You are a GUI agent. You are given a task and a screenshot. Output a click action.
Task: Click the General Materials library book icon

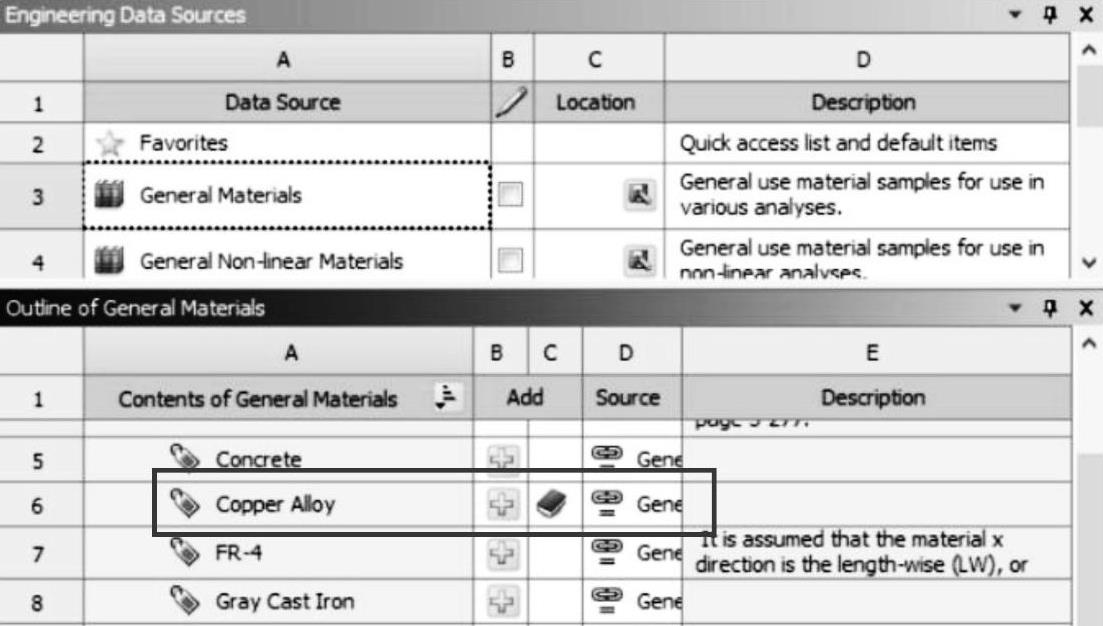click(x=108, y=195)
